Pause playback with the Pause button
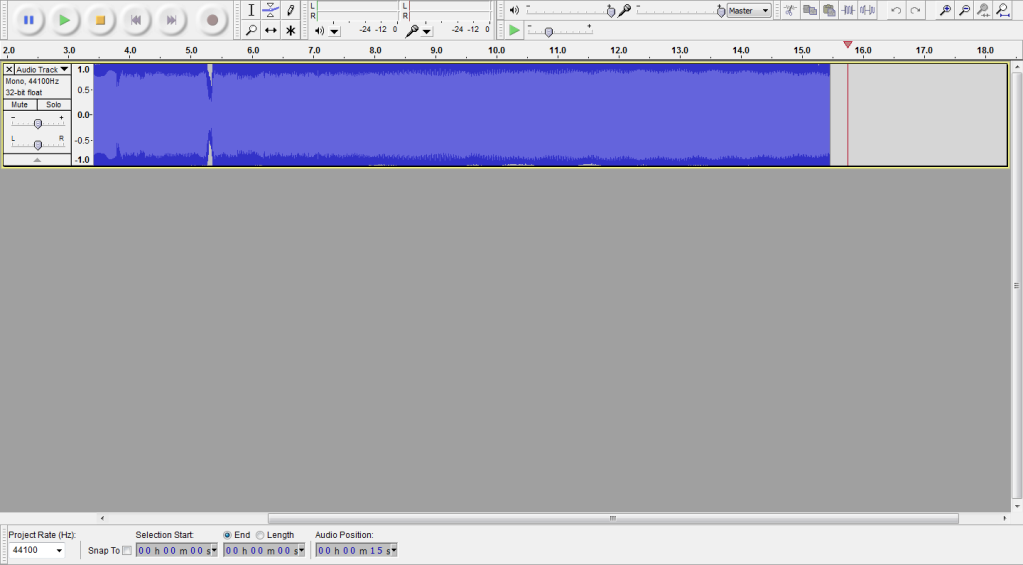This screenshot has width=1023, height=565. [28, 19]
